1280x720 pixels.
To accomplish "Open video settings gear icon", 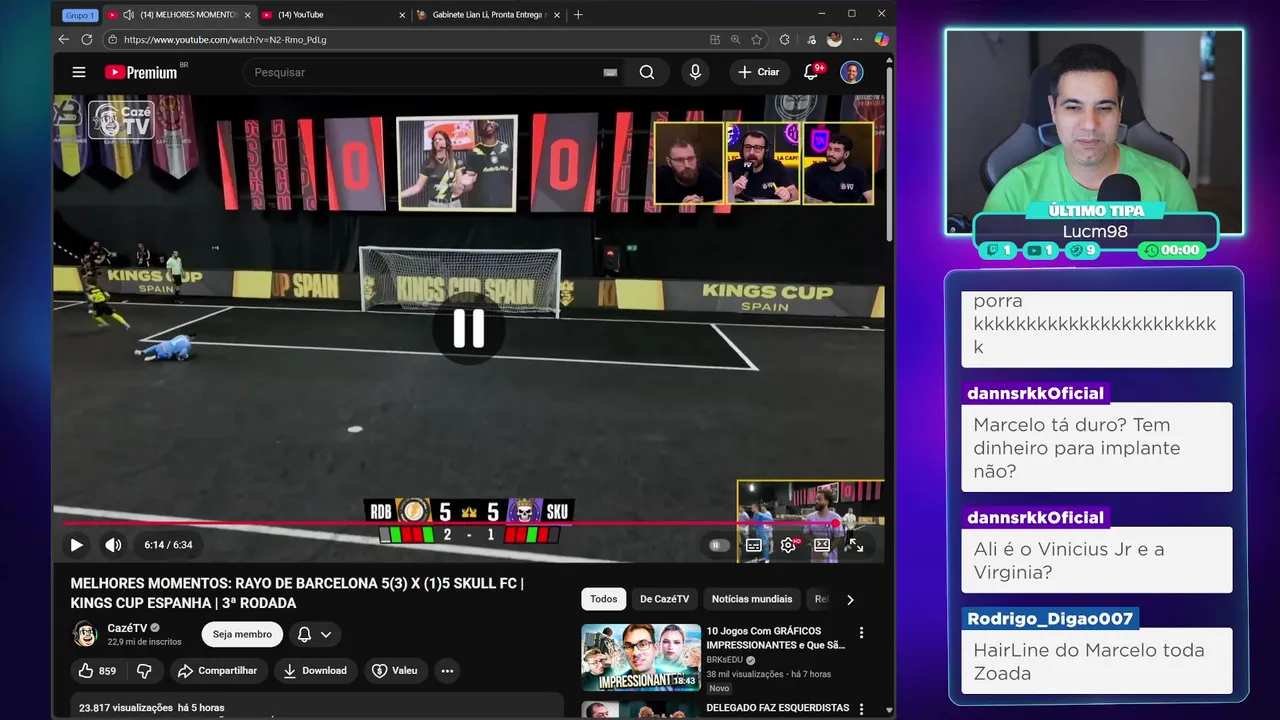I will pyautogui.click(x=788, y=545).
